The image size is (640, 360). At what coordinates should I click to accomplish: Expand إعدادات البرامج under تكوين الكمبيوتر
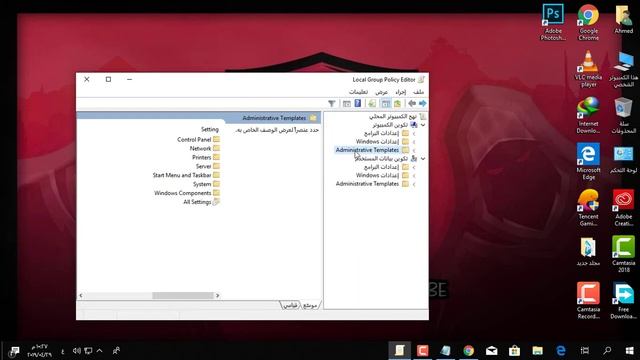pos(413,133)
